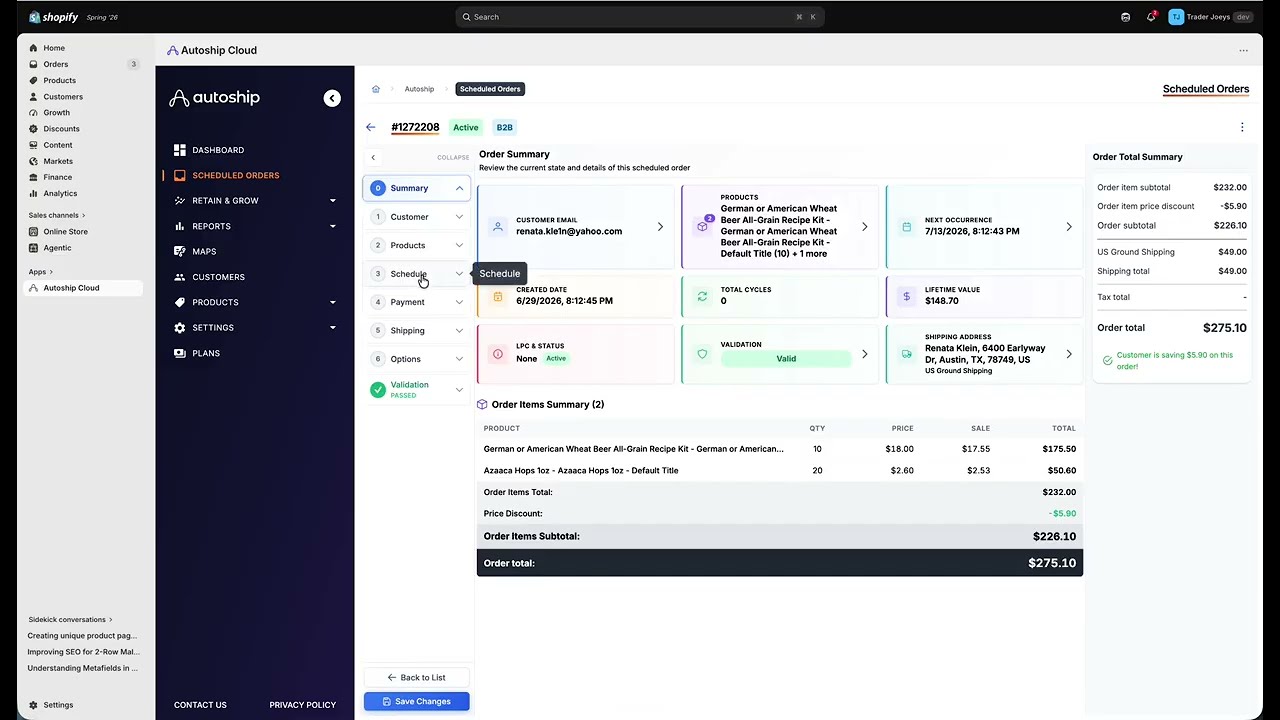Select Products in Autoship sidebar

coord(215,302)
